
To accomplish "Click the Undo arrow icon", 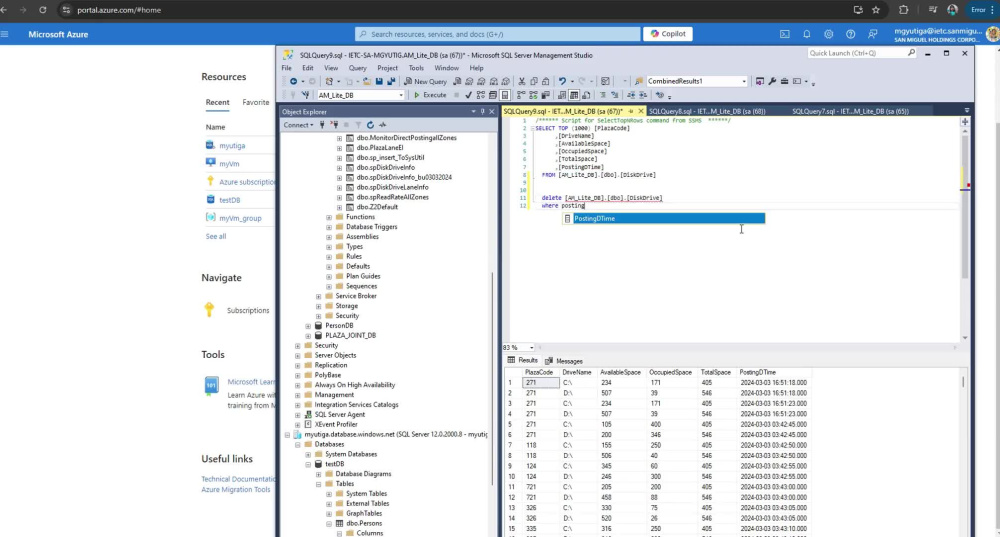I will tap(562, 82).
